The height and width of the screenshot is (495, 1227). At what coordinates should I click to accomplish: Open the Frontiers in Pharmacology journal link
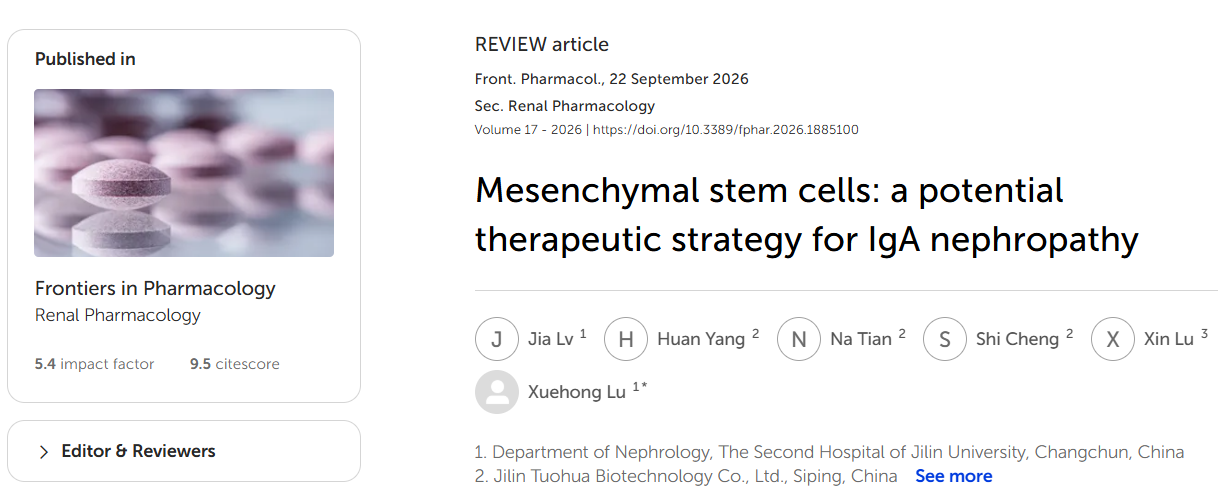click(155, 289)
